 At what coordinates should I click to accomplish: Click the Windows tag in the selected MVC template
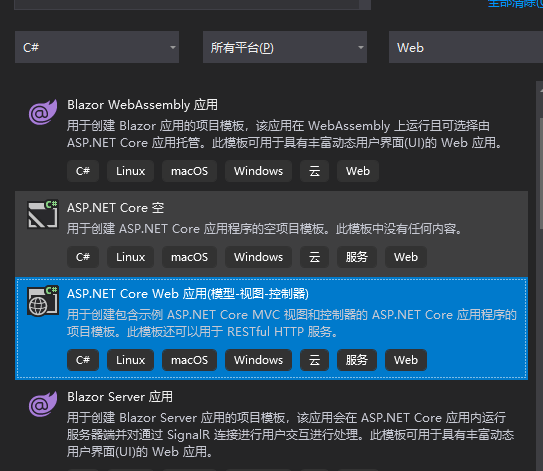click(x=258, y=360)
